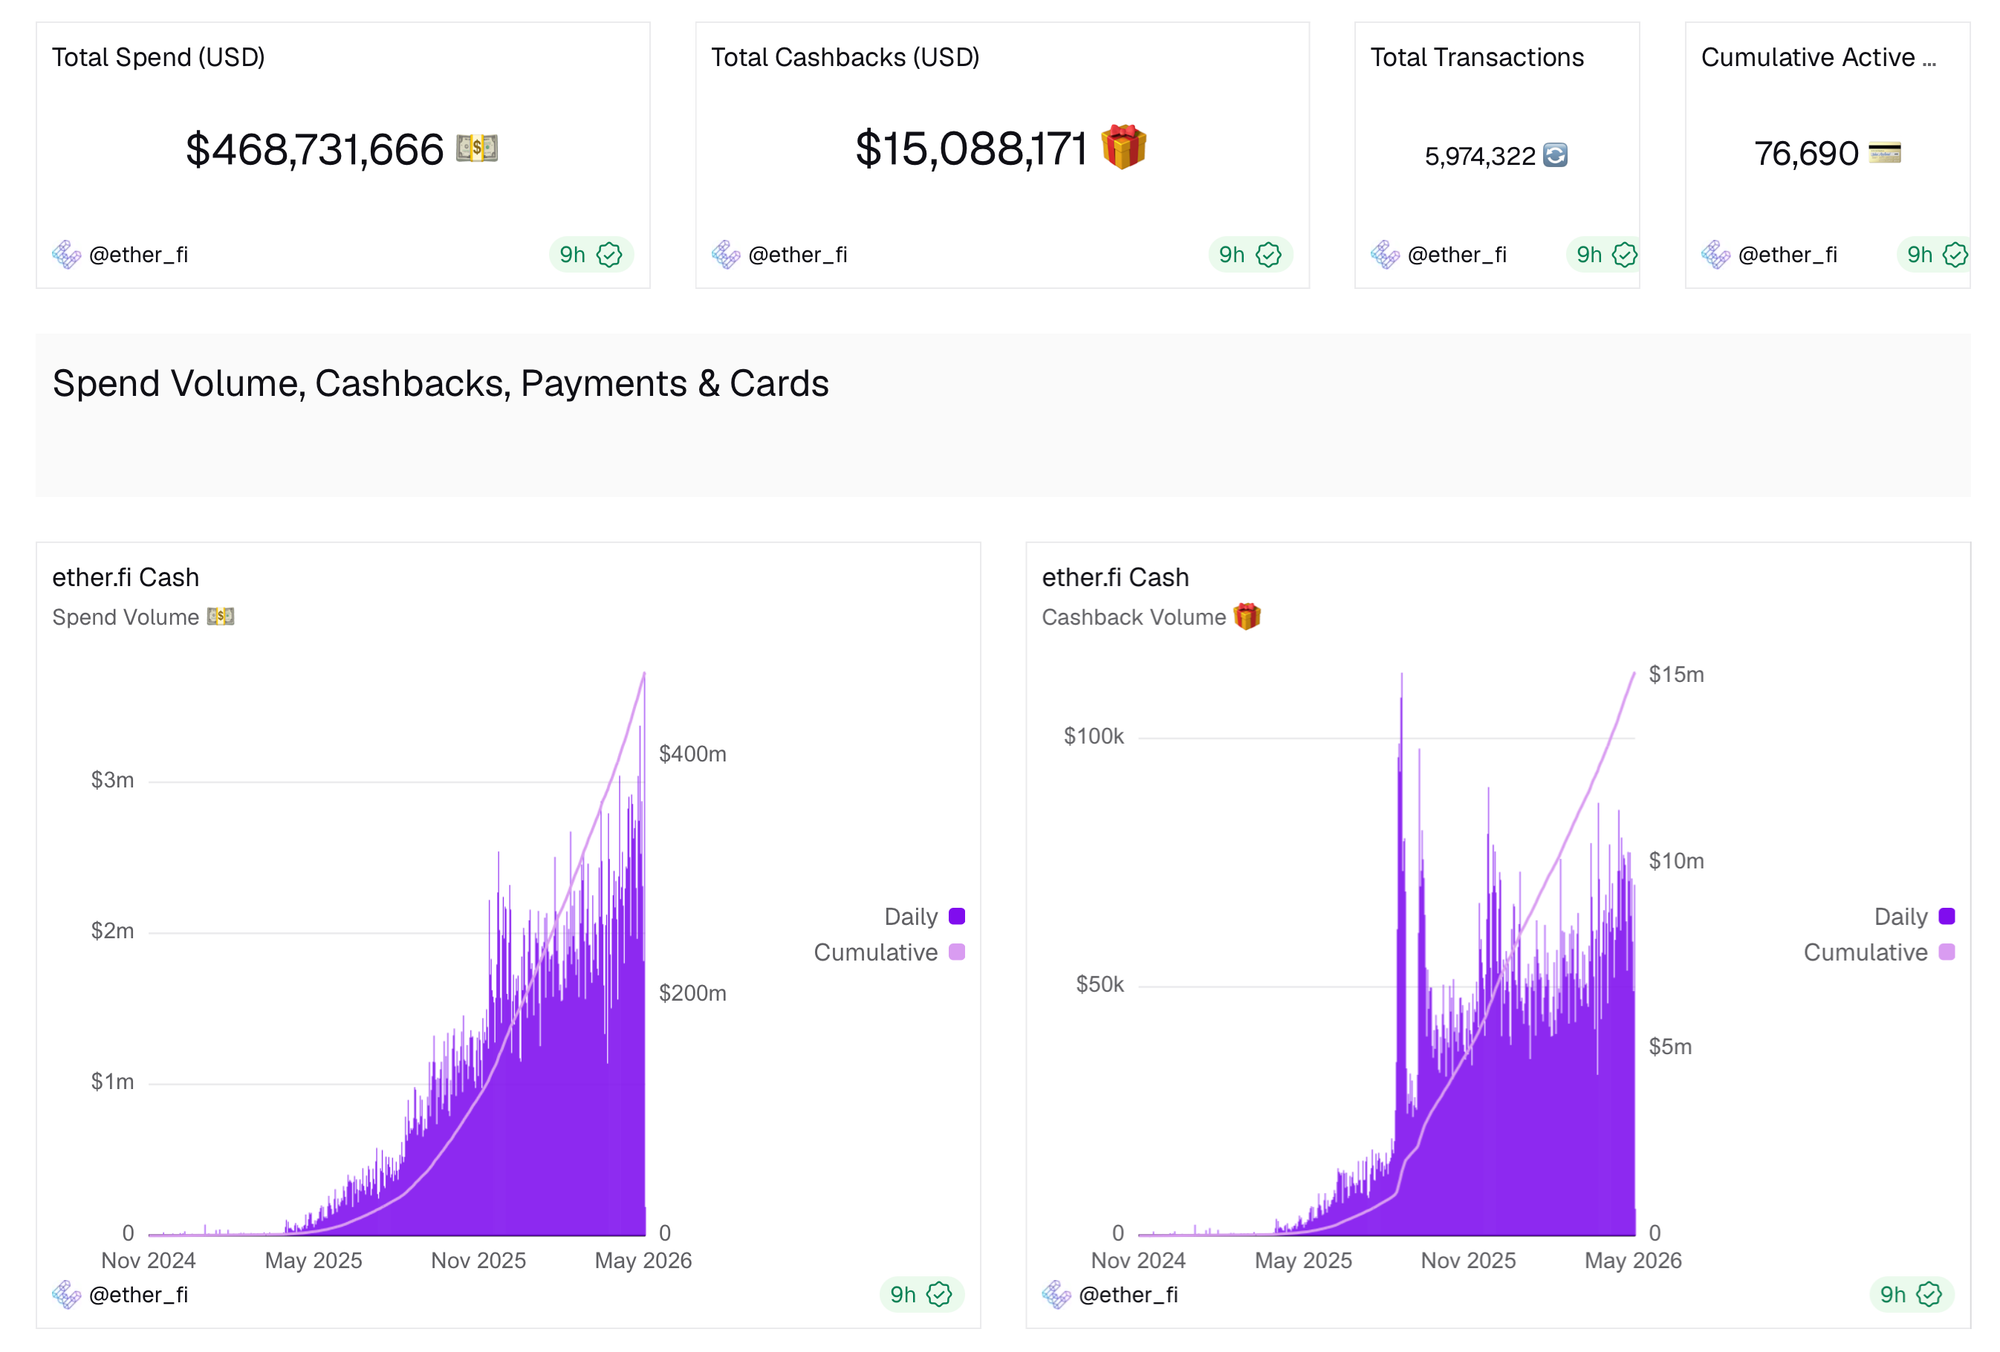
Task: Click the credit card emoji beside 76,690
Action: click(x=1885, y=153)
